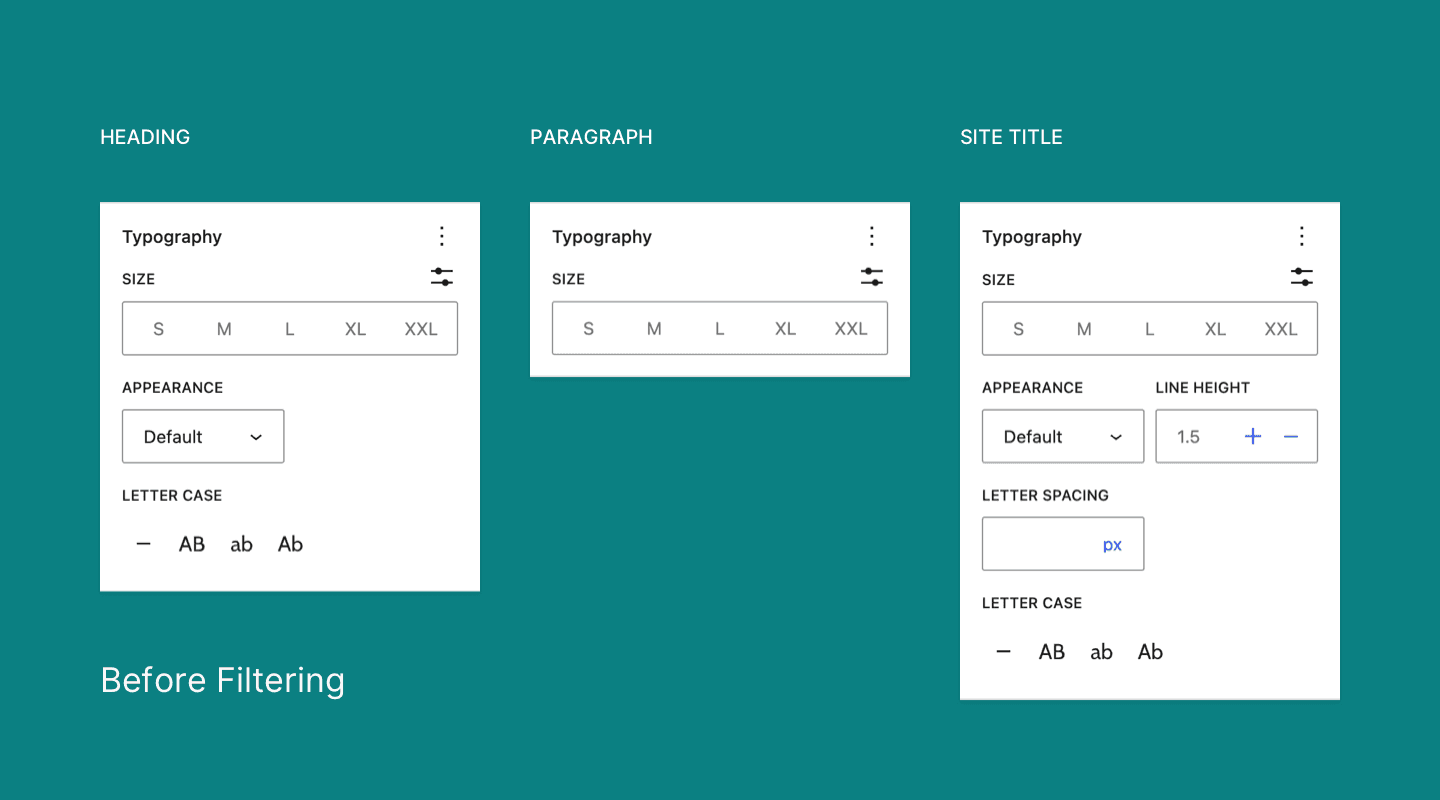Select capitalize Ab in Heading panel
Viewport: 1440px width, 800px height.
coord(290,544)
